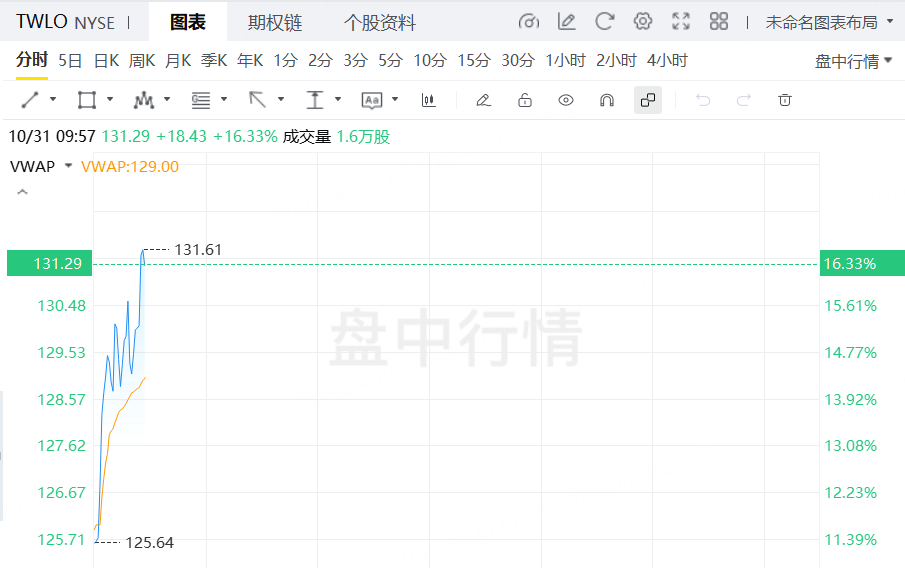Click the VWAP:129.00 value
Screen dimensions: 905x568
(x=130, y=166)
